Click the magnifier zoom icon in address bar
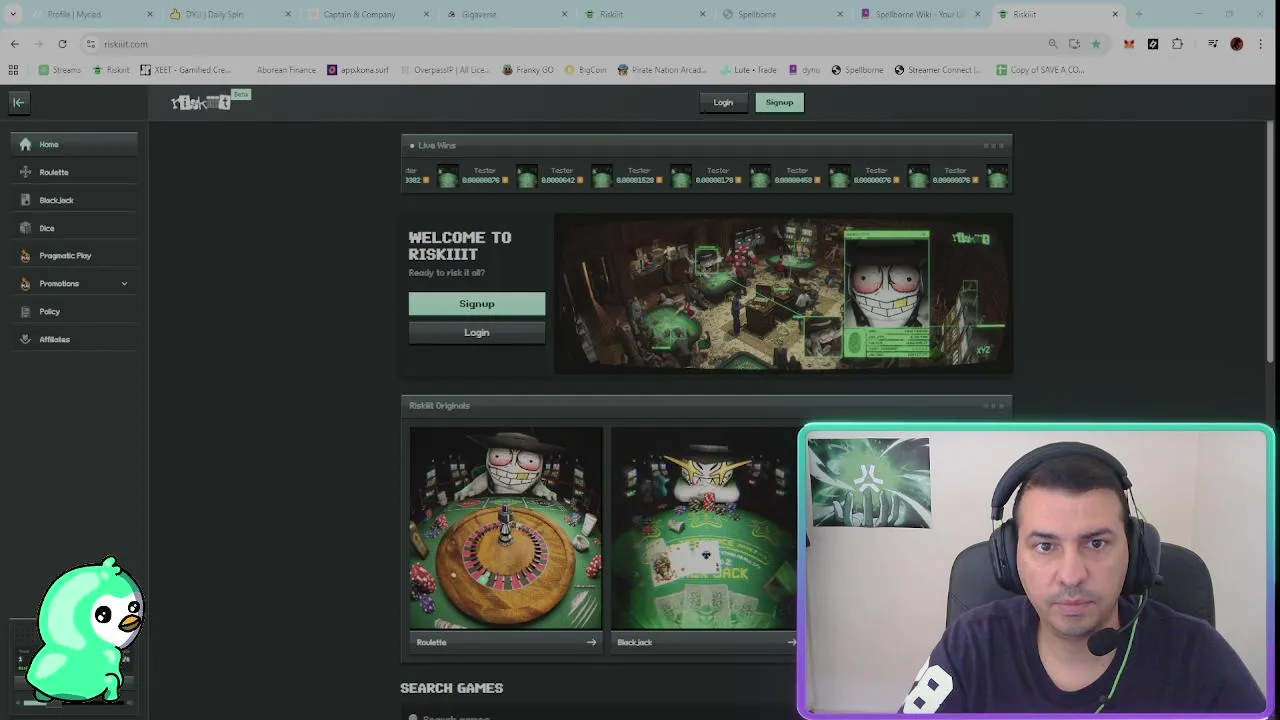The image size is (1280, 720). (1052, 44)
